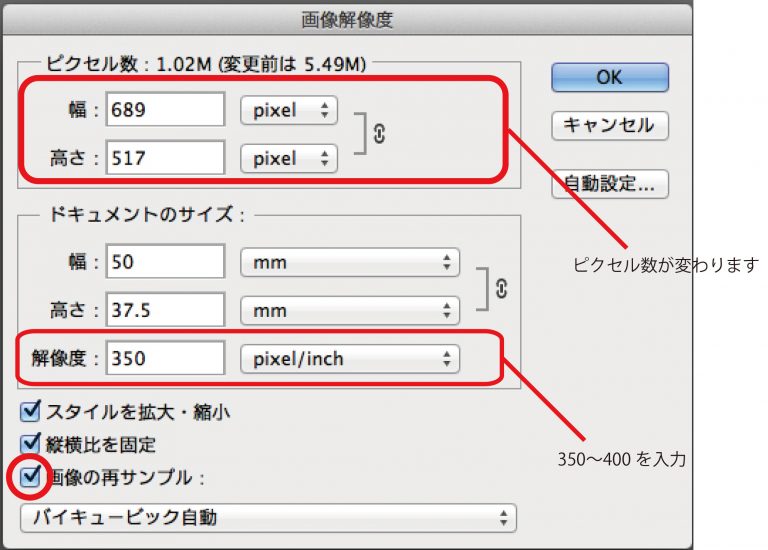Click the document size chain link icon
This screenshot has height=550, width=768.
pos(501,287)
